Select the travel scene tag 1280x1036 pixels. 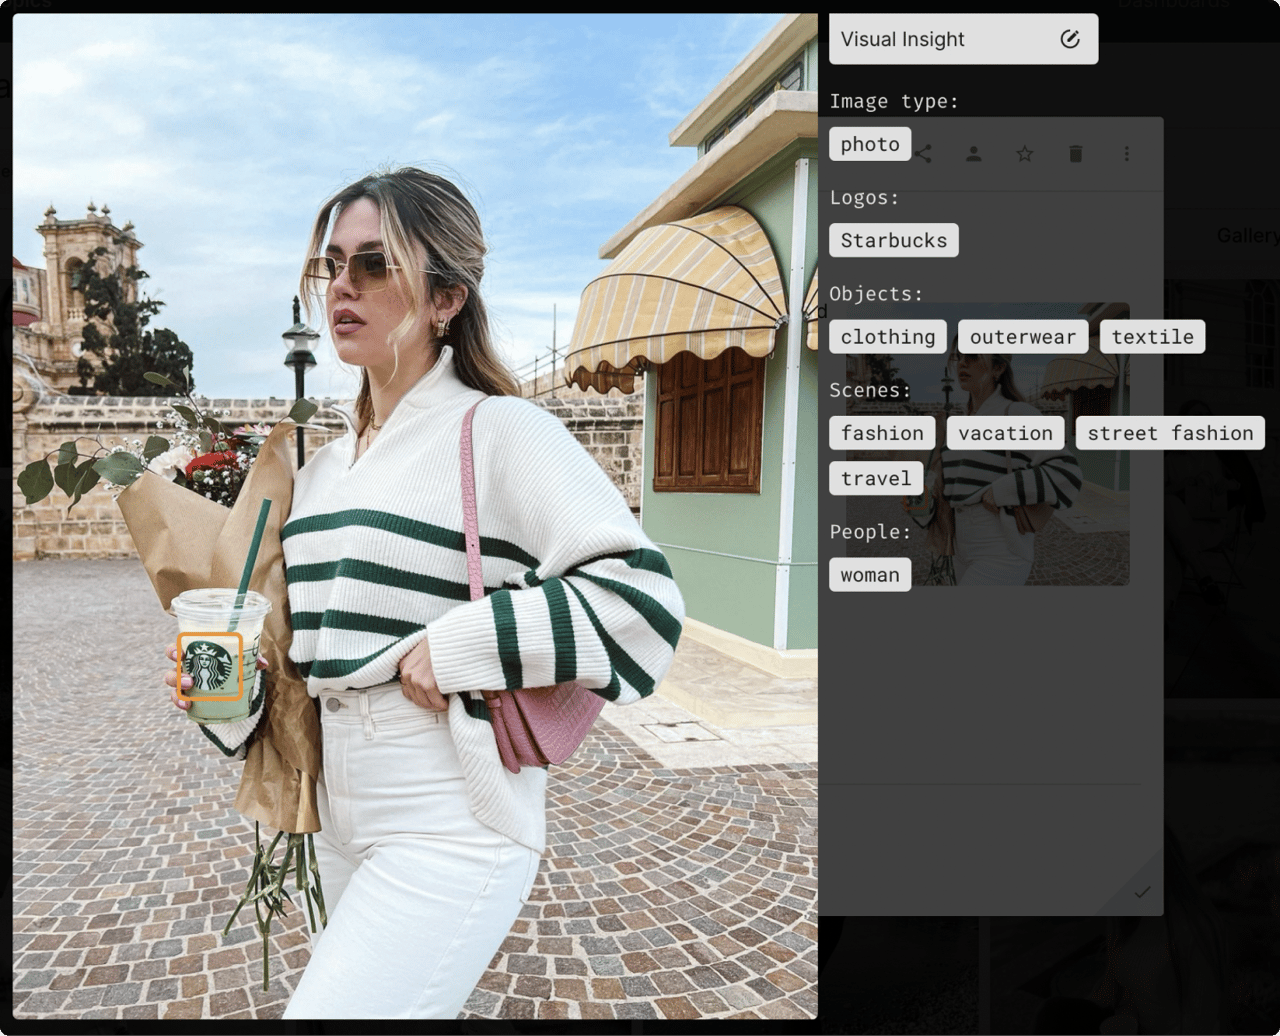click(875, 477)
